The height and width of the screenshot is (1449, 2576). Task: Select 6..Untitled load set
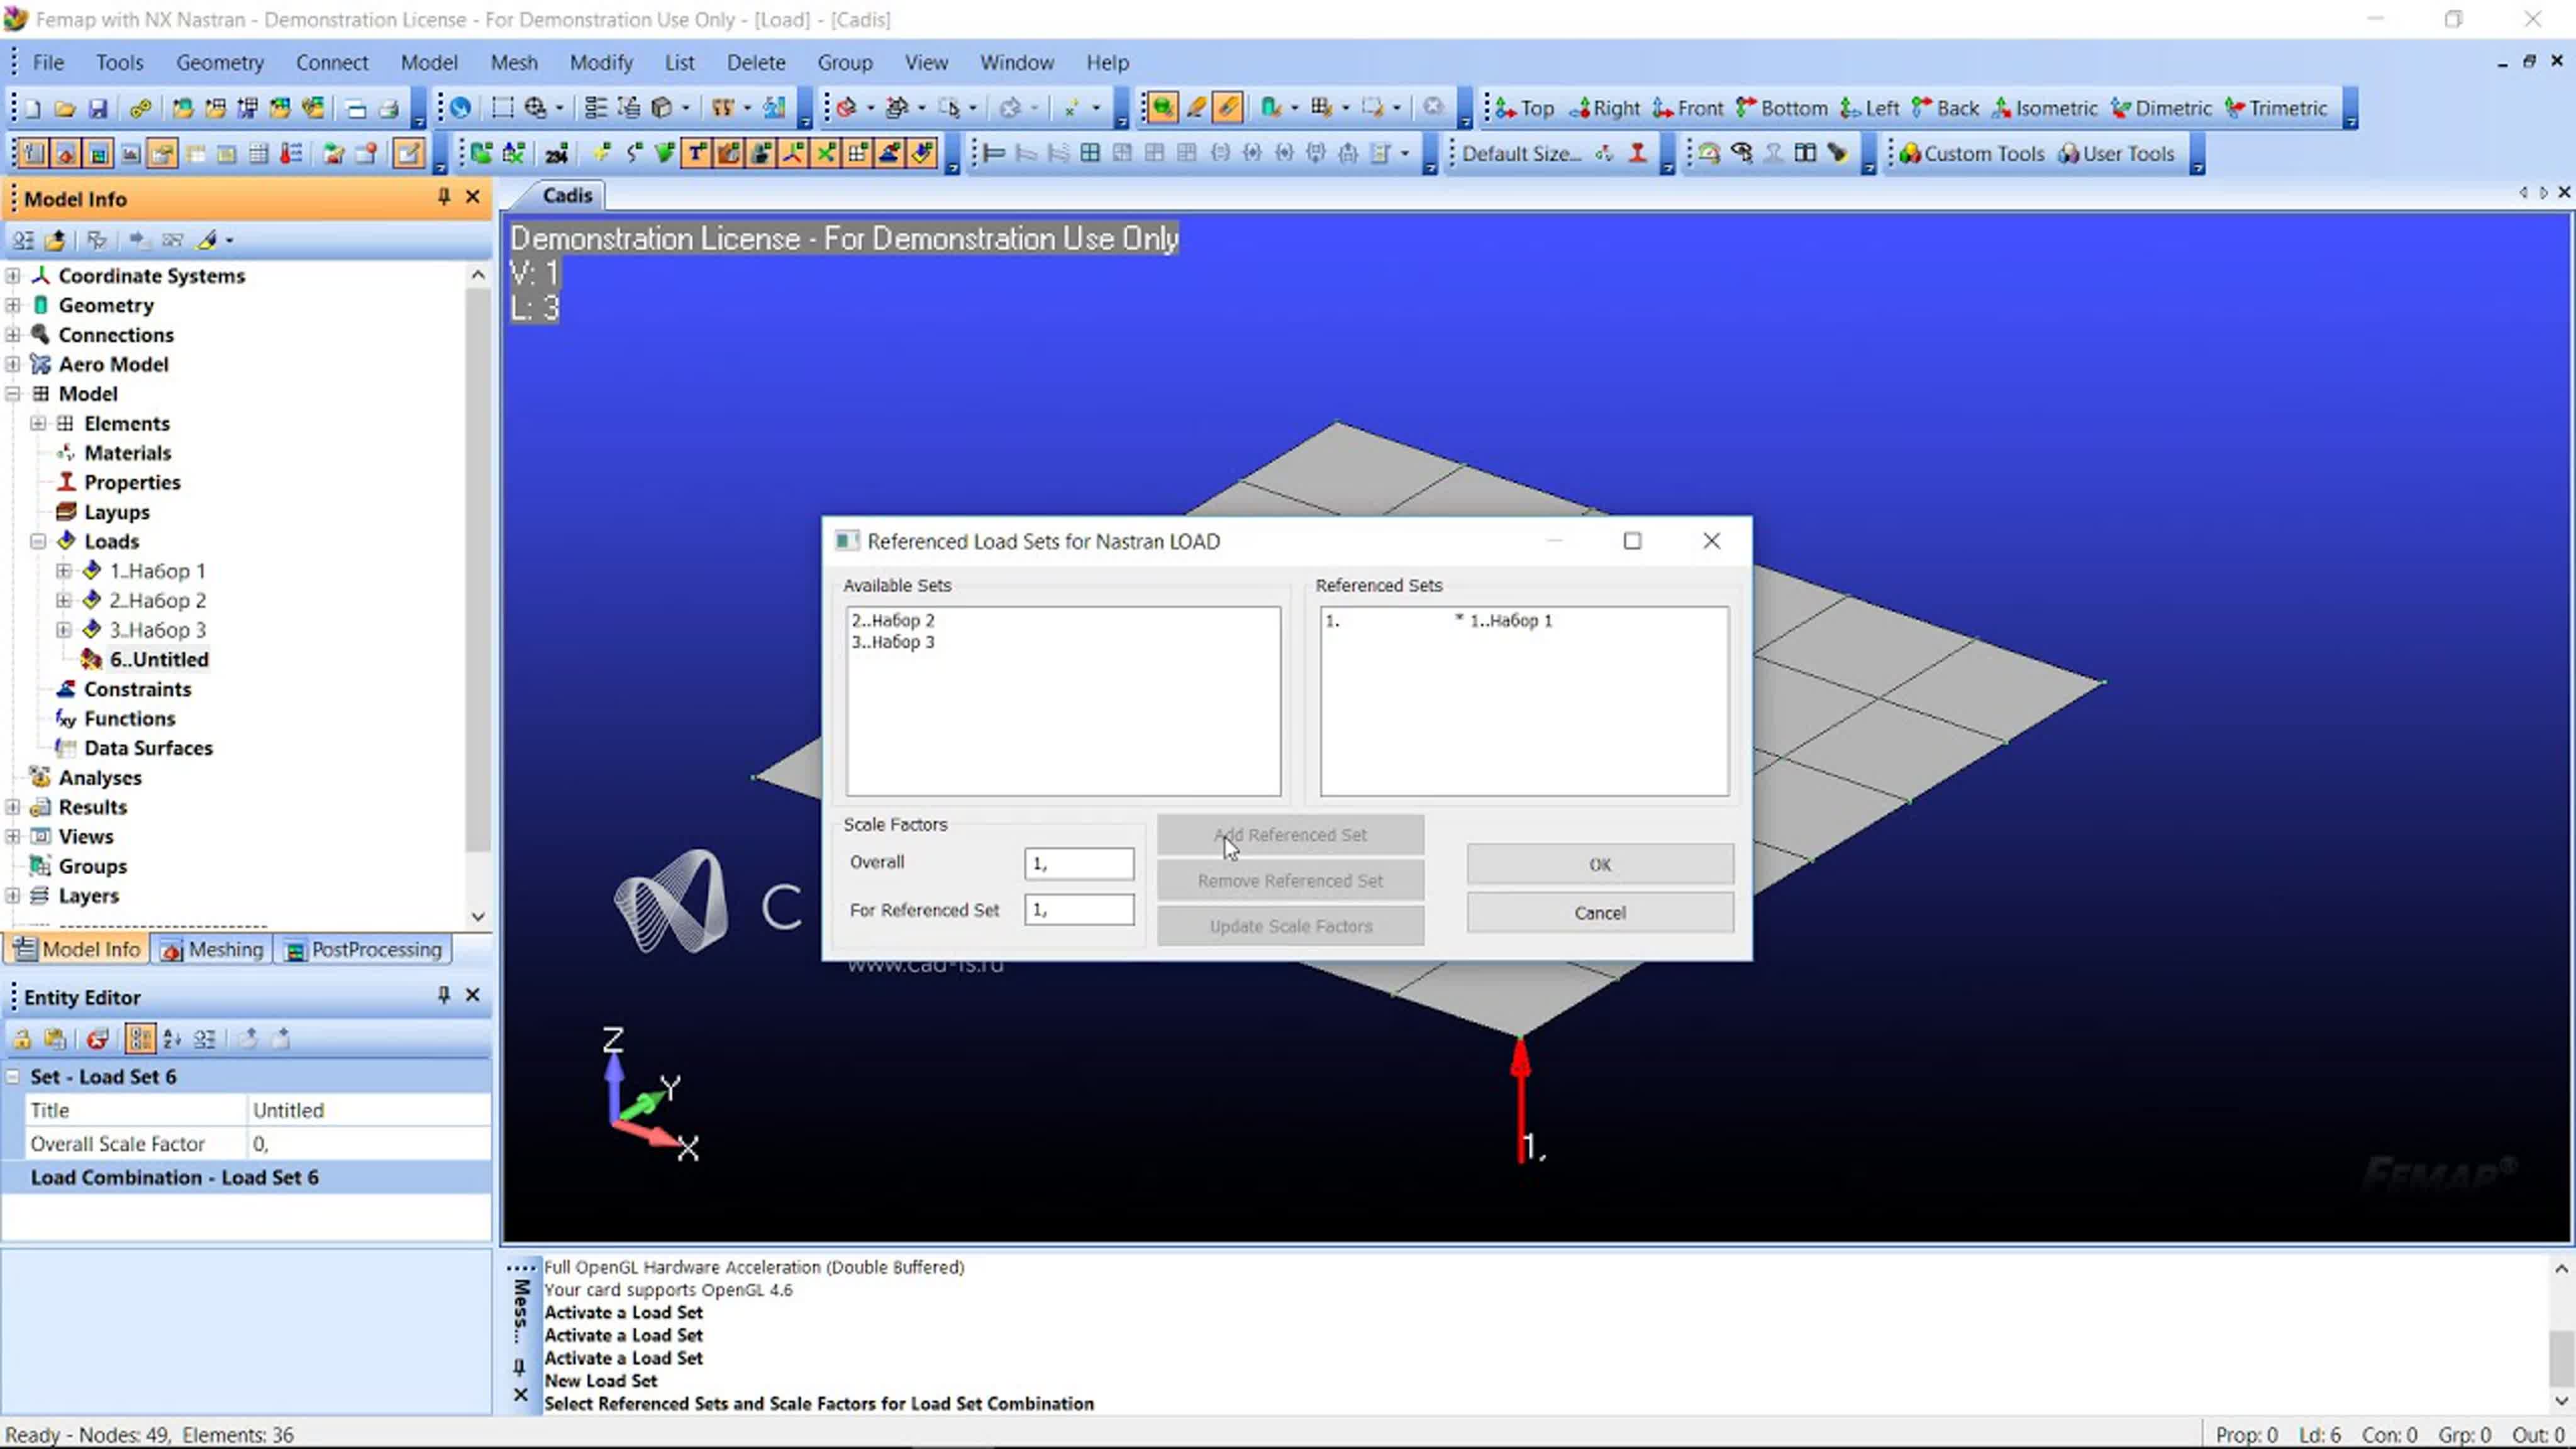[x=159, y=659]
